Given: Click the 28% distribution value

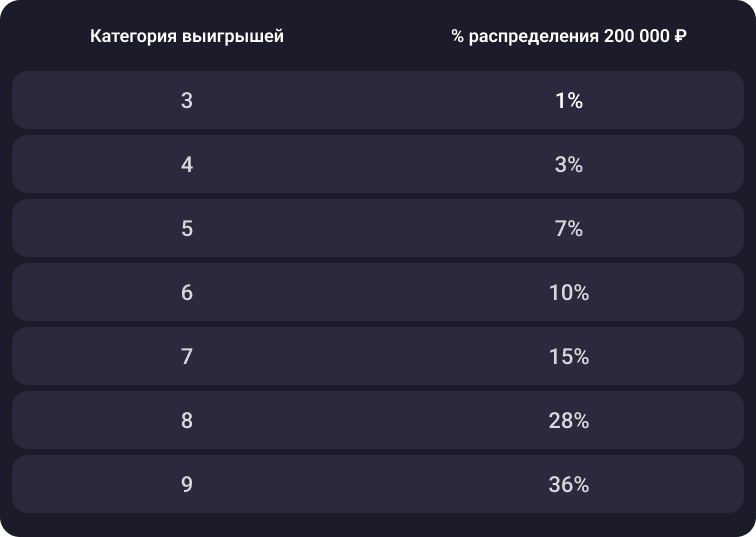Looking at the screenshot, I should [x=568, y=421].
